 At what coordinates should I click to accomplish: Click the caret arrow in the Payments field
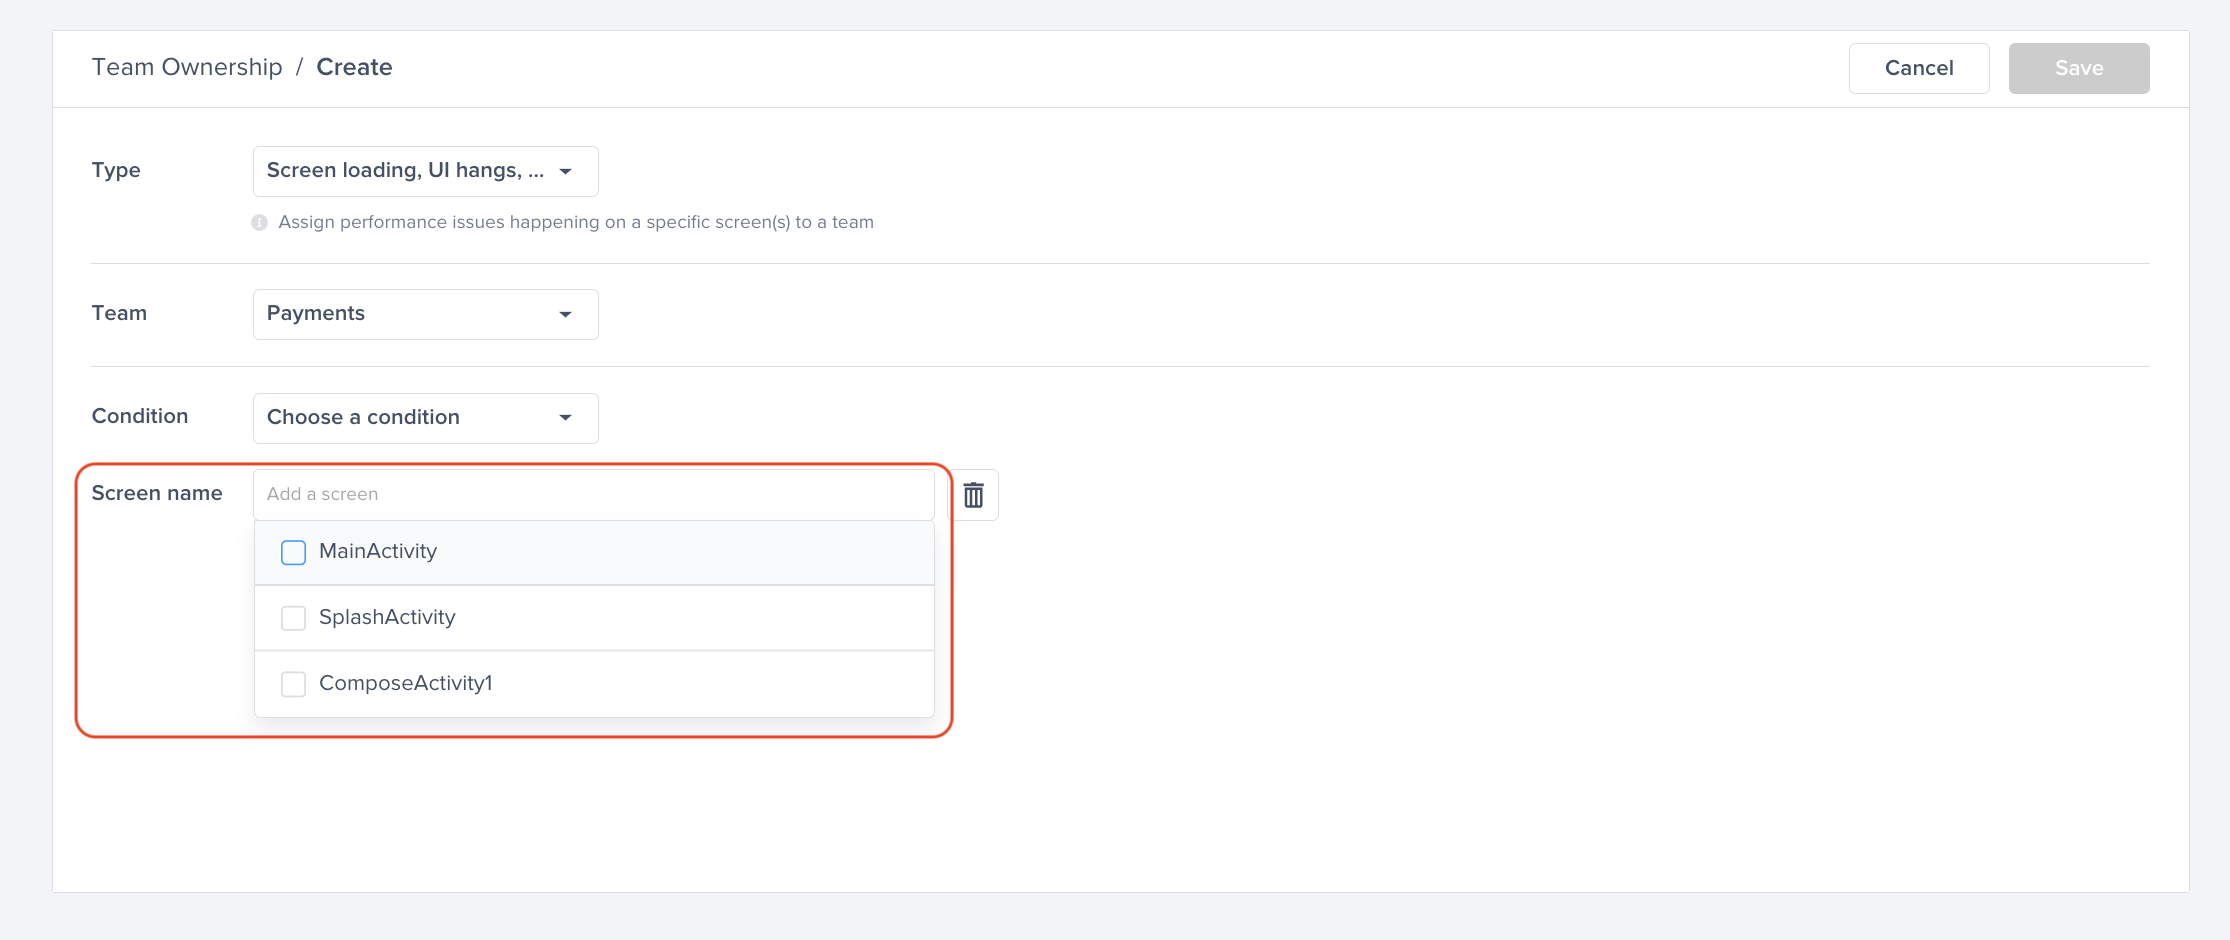pyautogui.click(x=566, y=314)
